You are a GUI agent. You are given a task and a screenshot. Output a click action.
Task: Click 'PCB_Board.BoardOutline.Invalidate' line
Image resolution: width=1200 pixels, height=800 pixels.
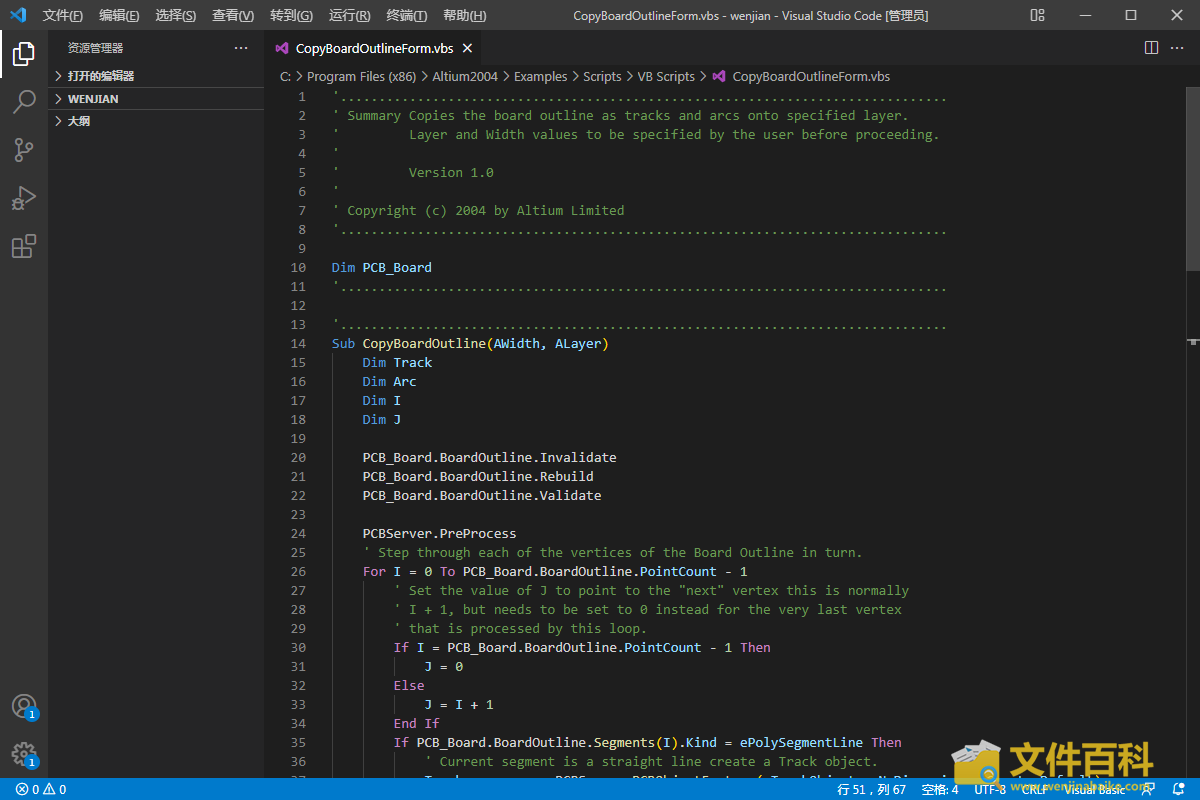click(489, 458)
